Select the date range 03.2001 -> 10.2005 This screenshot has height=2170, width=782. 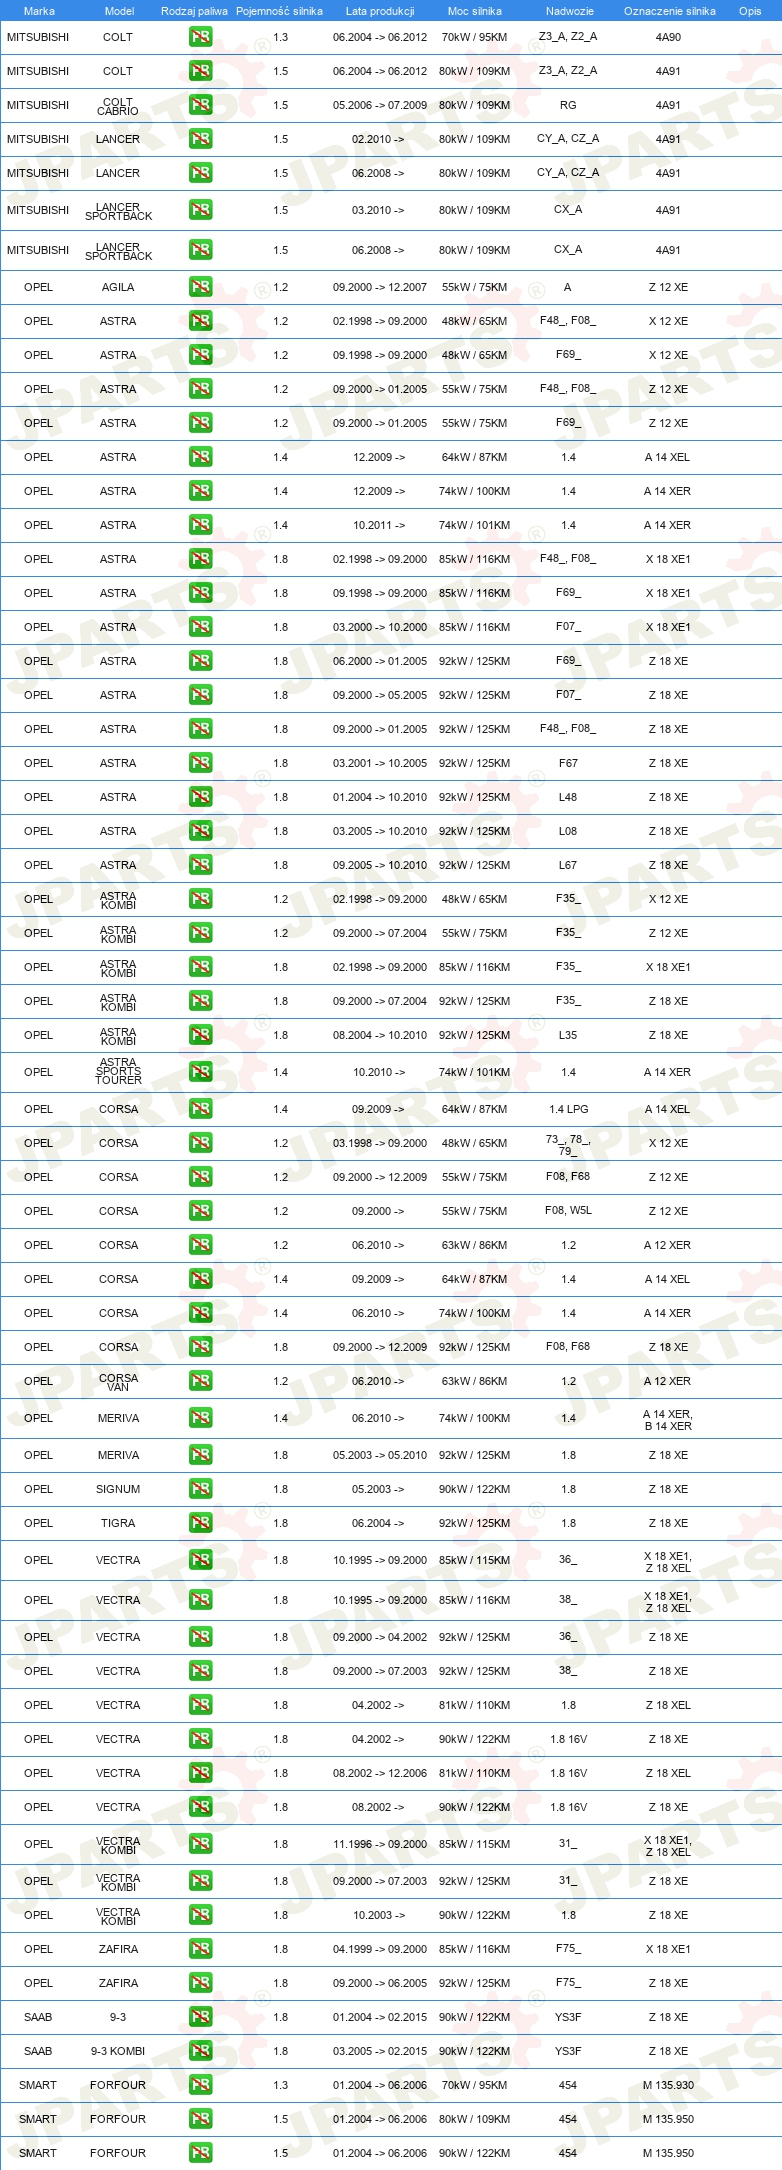380,763
